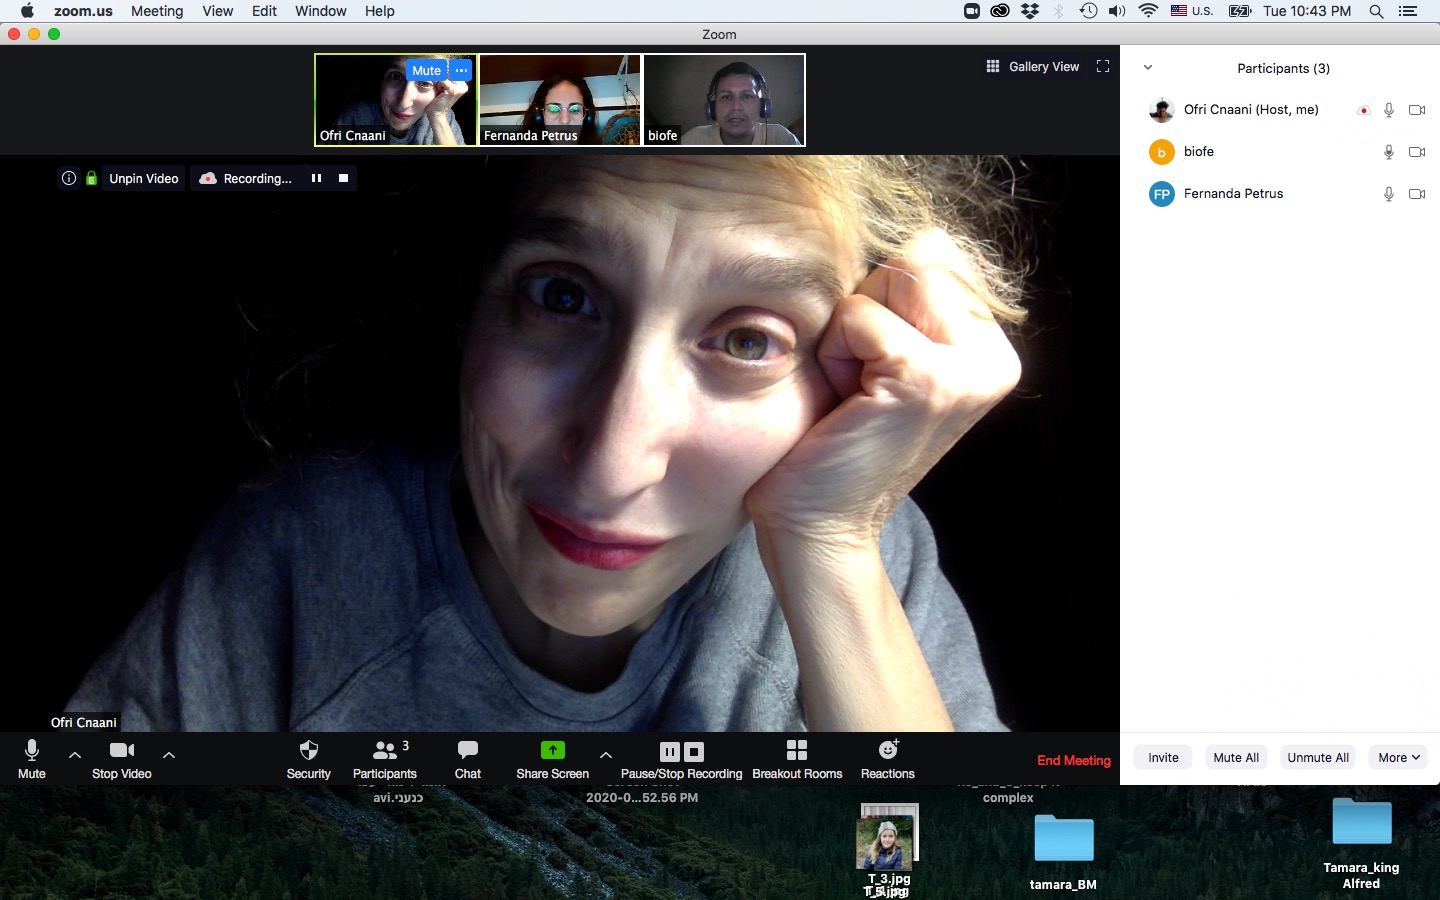Open U.S. input source menu
Image resolution: width=1440 pixels, height=900 pixels.
pos(1192,11)
